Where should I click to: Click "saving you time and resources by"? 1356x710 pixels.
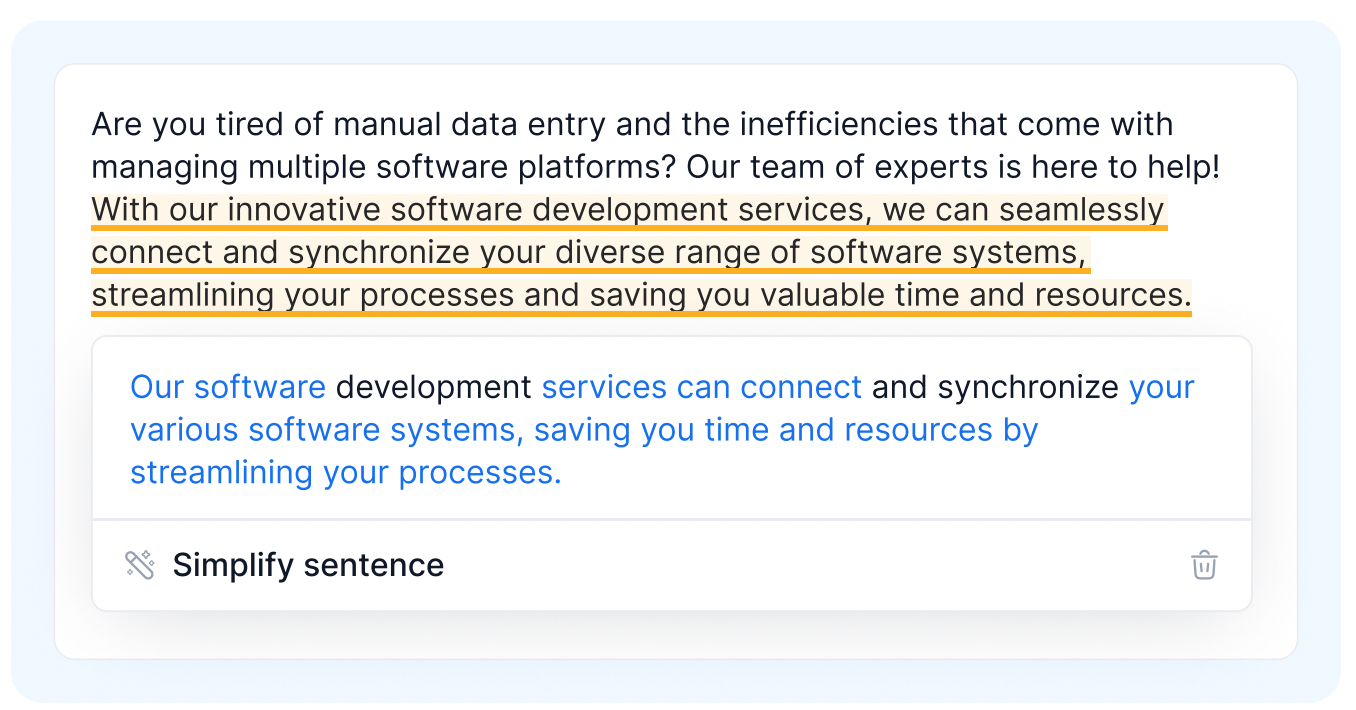pos(786,430)
